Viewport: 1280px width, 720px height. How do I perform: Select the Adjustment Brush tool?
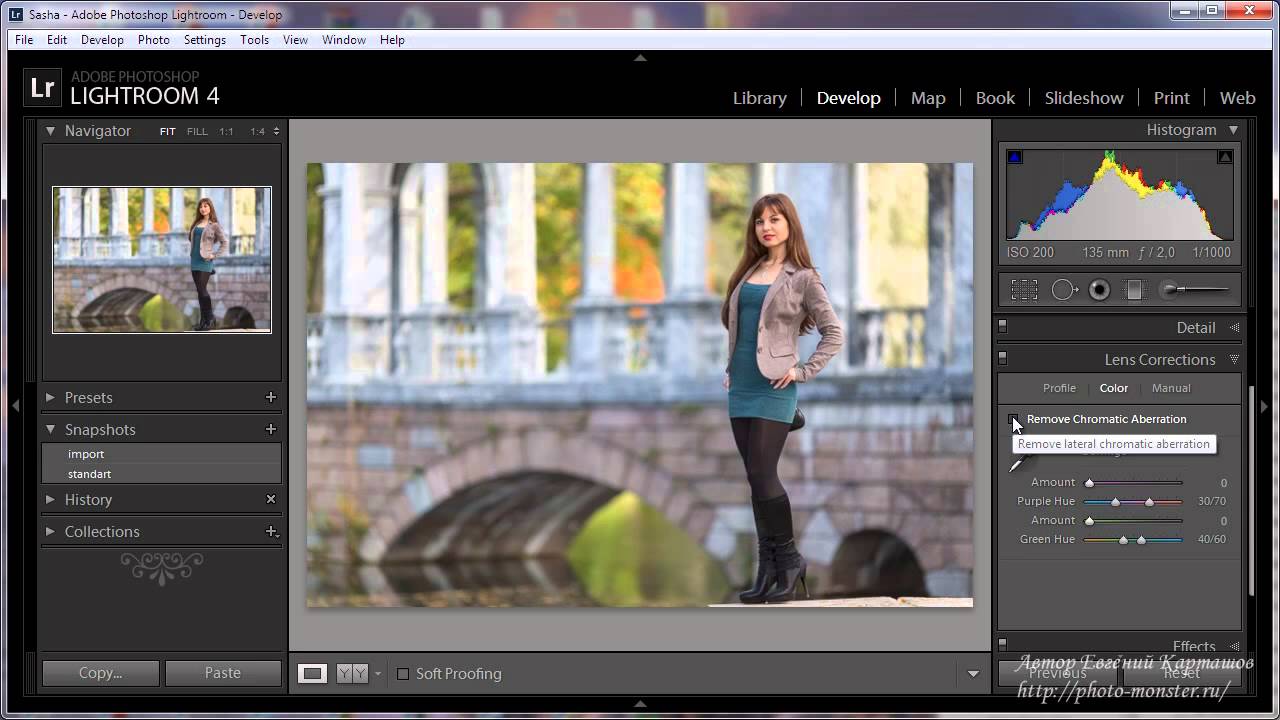coord(1194,290)
